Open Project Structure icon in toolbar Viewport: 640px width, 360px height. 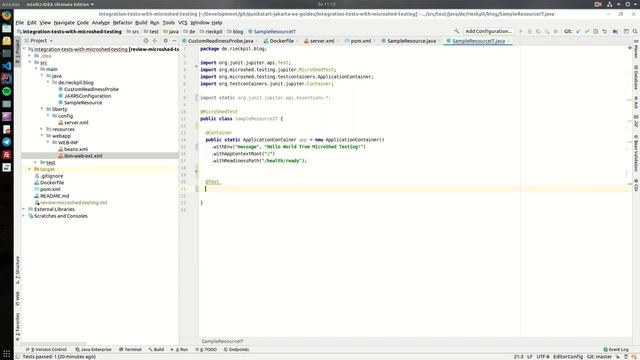coord(615,31)
